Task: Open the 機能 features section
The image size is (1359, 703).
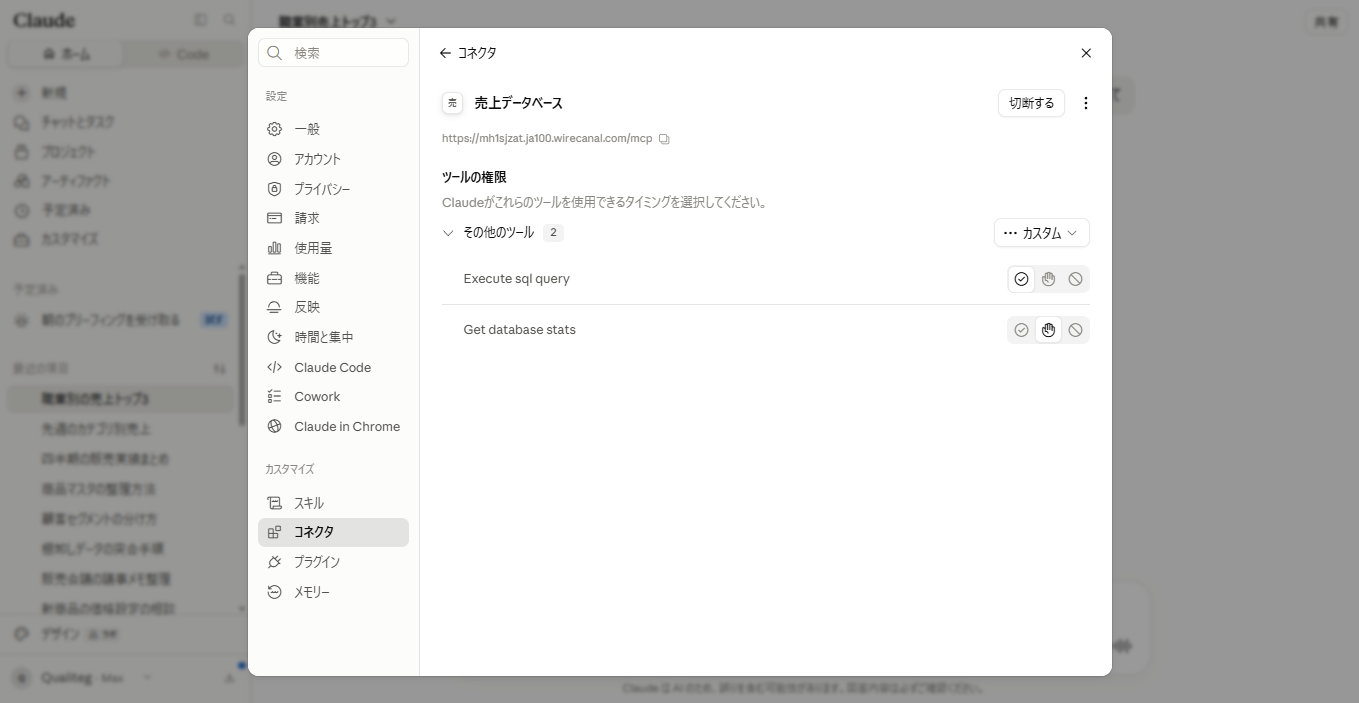Action: (x=333, y=278)
